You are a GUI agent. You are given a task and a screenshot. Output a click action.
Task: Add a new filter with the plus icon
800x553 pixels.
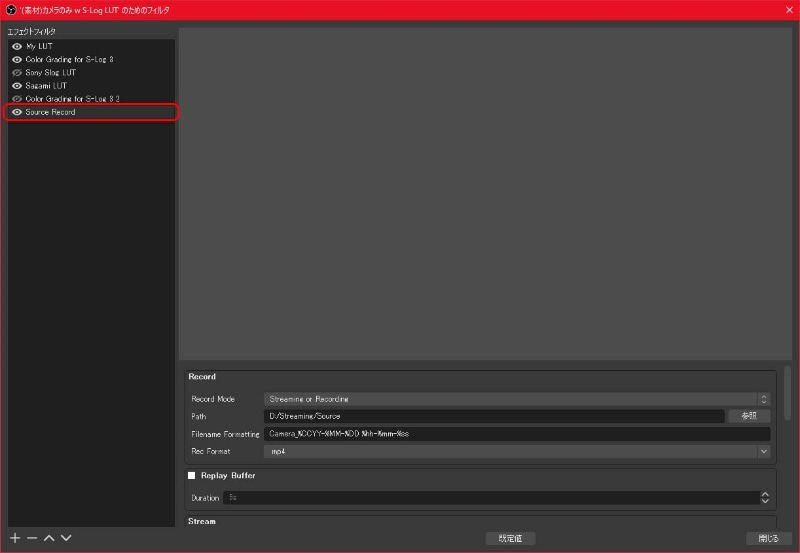pyautogui.click(x=15, y=538)
